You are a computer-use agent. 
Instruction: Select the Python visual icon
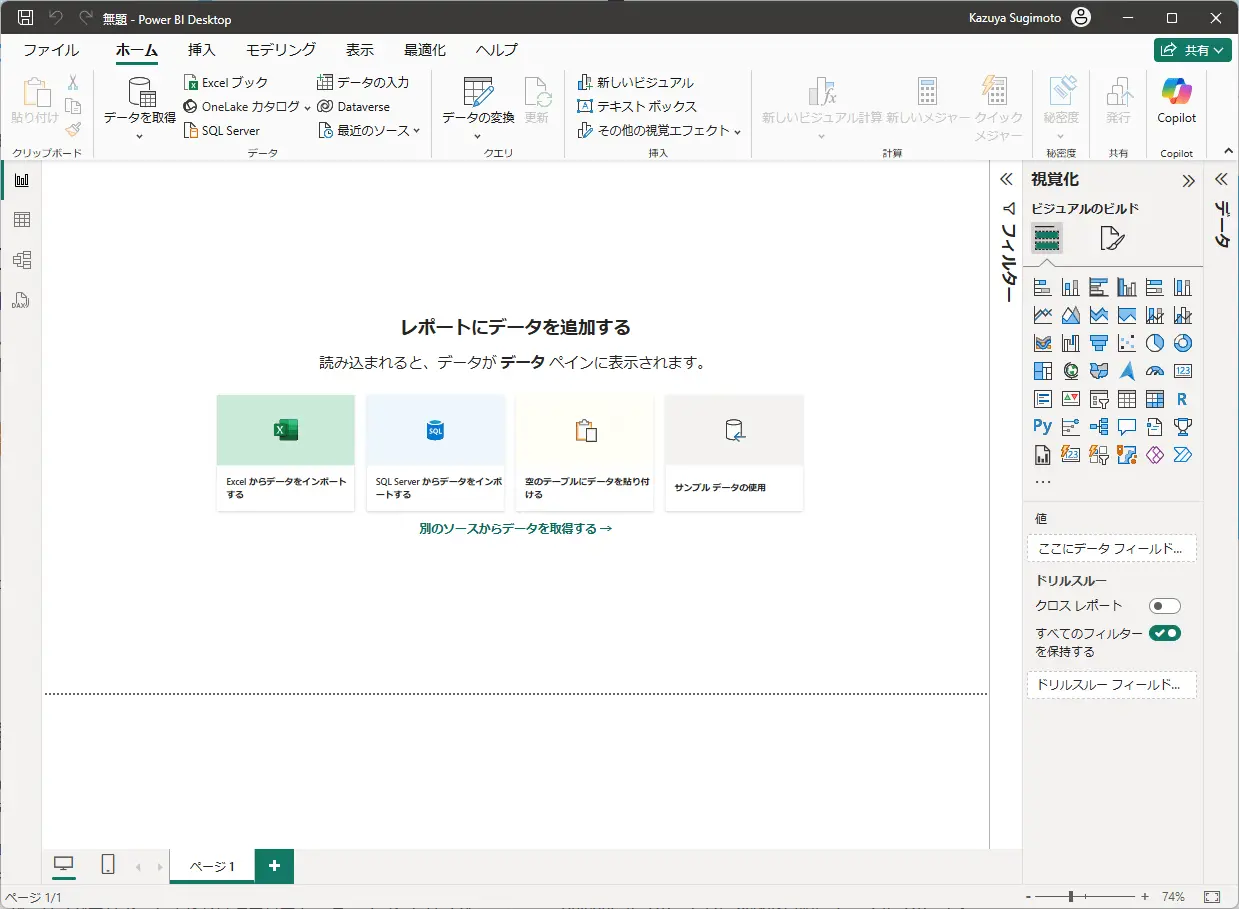1042,427
